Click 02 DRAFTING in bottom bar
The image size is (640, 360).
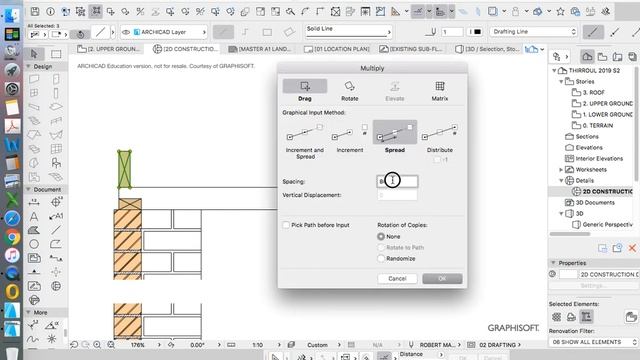497,345
